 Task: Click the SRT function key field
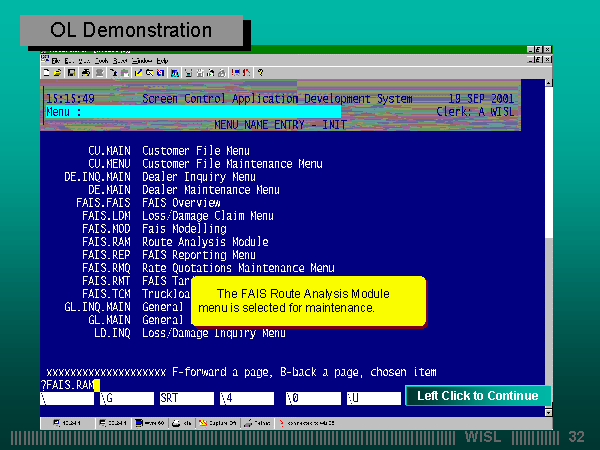pyautogui.click(x=186, y=398)
